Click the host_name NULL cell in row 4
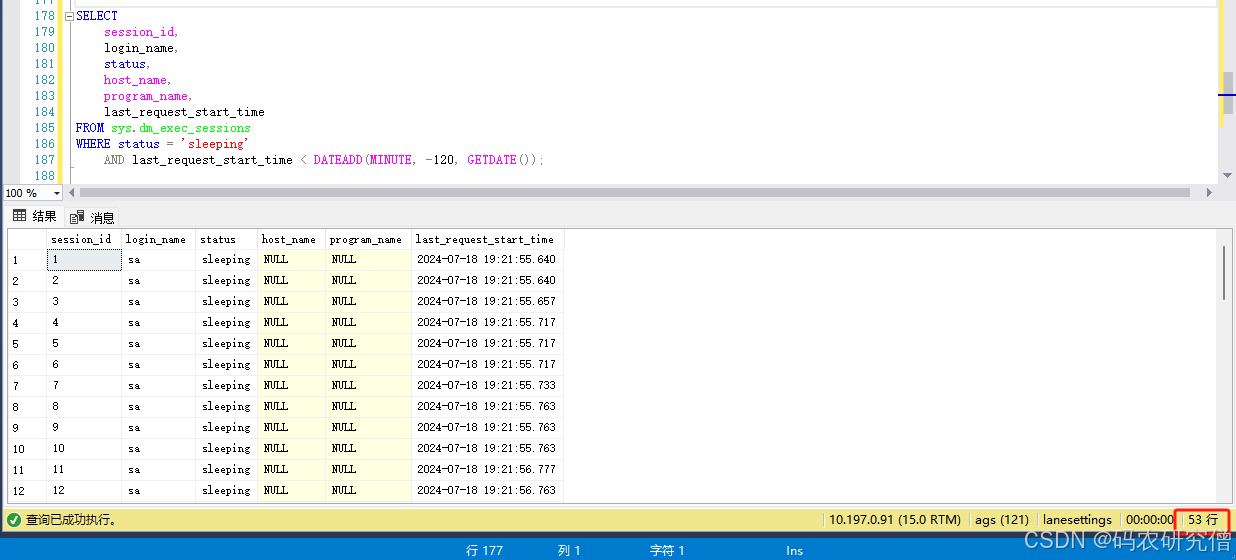1236x560 pixels. pos(292,323)
